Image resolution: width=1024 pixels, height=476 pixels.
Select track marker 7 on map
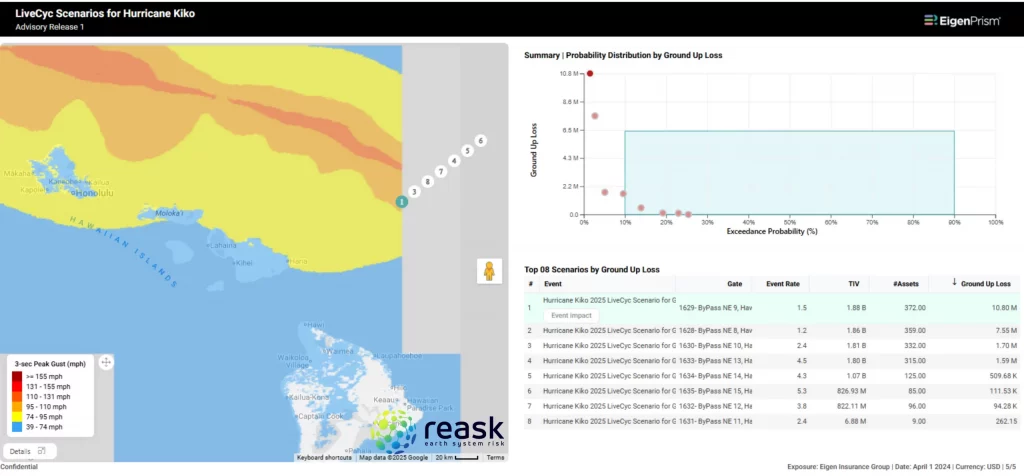440,172
